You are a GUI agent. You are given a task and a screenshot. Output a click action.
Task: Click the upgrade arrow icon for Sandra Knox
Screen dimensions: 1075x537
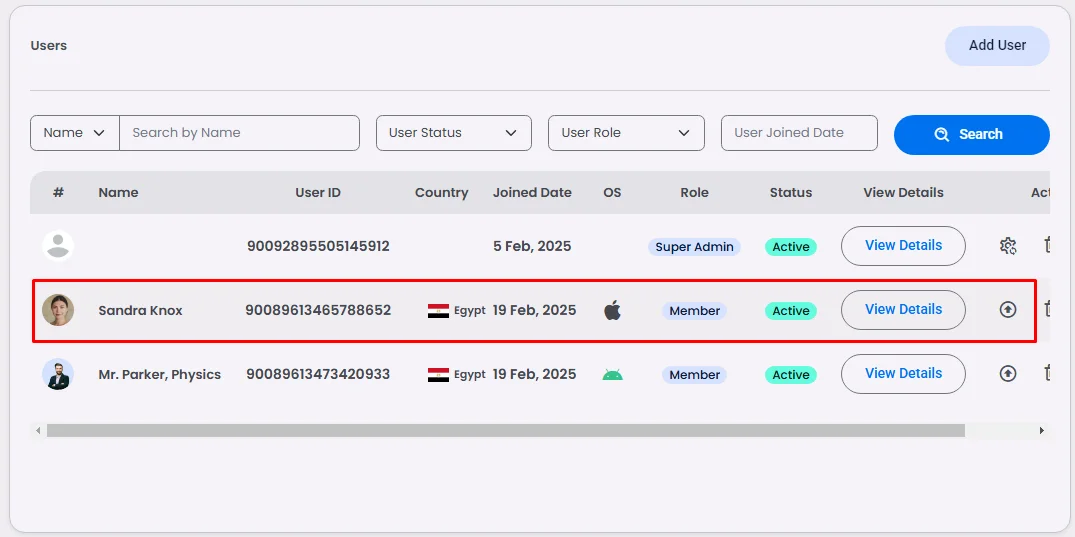tap(1008, 310)
